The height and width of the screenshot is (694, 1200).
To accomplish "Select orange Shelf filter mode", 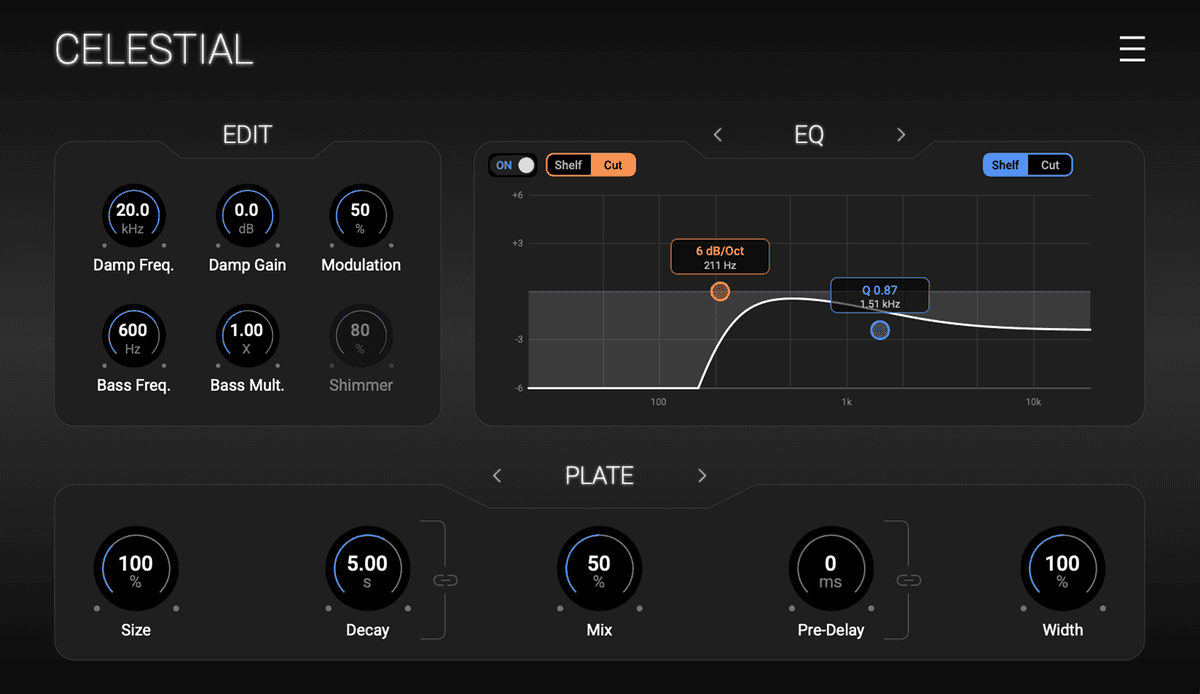I will (568, 165).
